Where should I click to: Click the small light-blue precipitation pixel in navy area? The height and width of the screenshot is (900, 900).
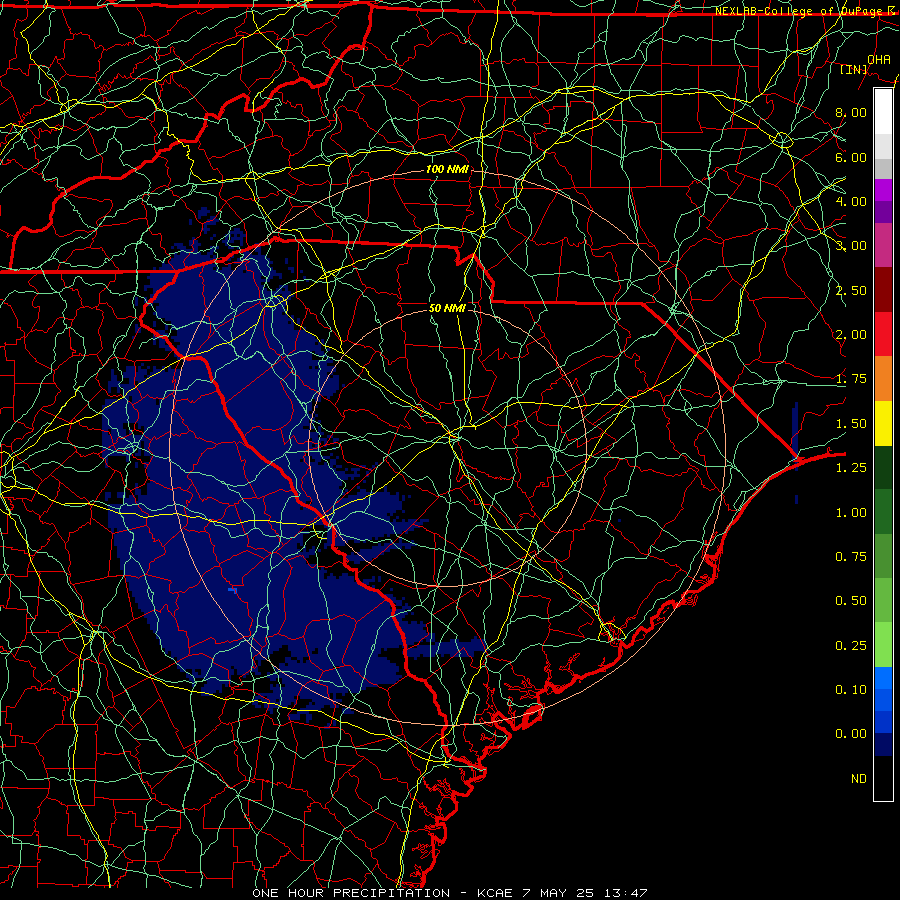point(232,589)
